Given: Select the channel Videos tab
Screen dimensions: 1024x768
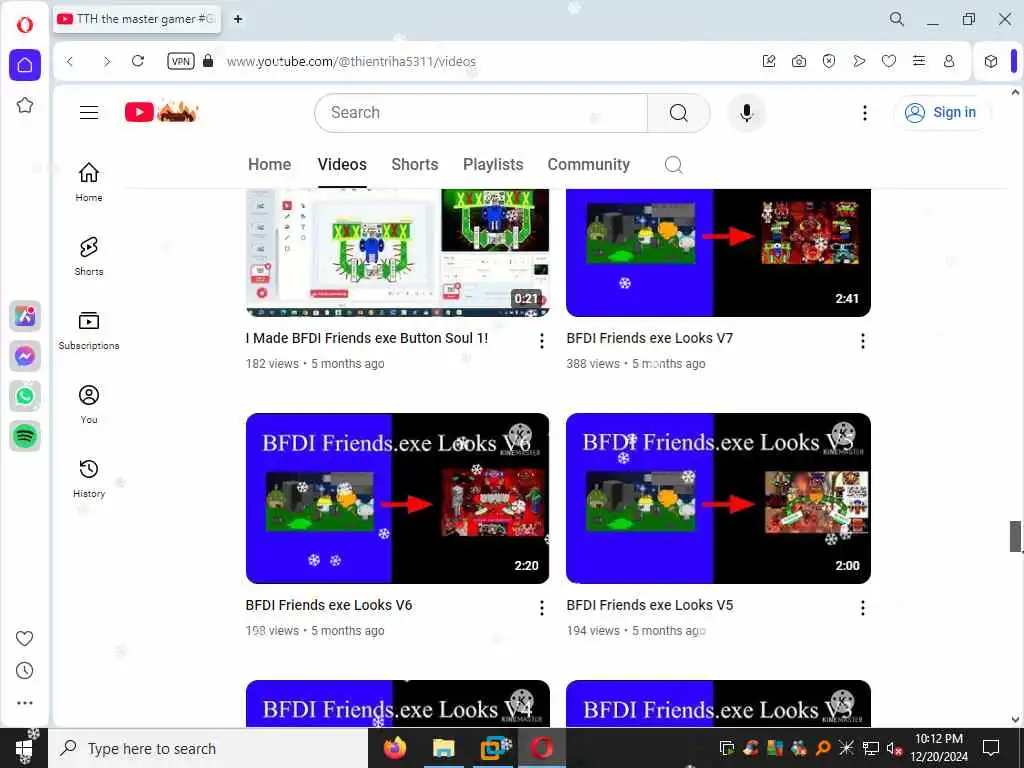Looking at the screenshot, I should pos(342,165).
